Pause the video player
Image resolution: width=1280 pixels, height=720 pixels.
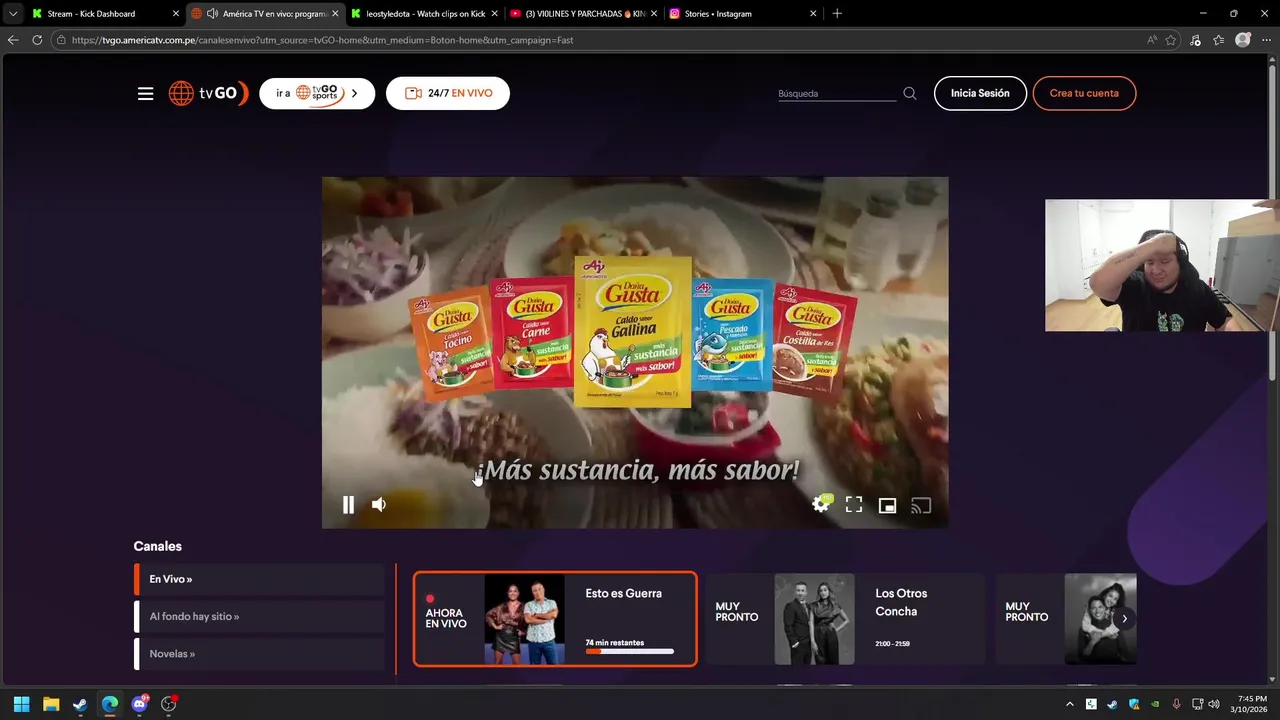[x=348, y=505]
